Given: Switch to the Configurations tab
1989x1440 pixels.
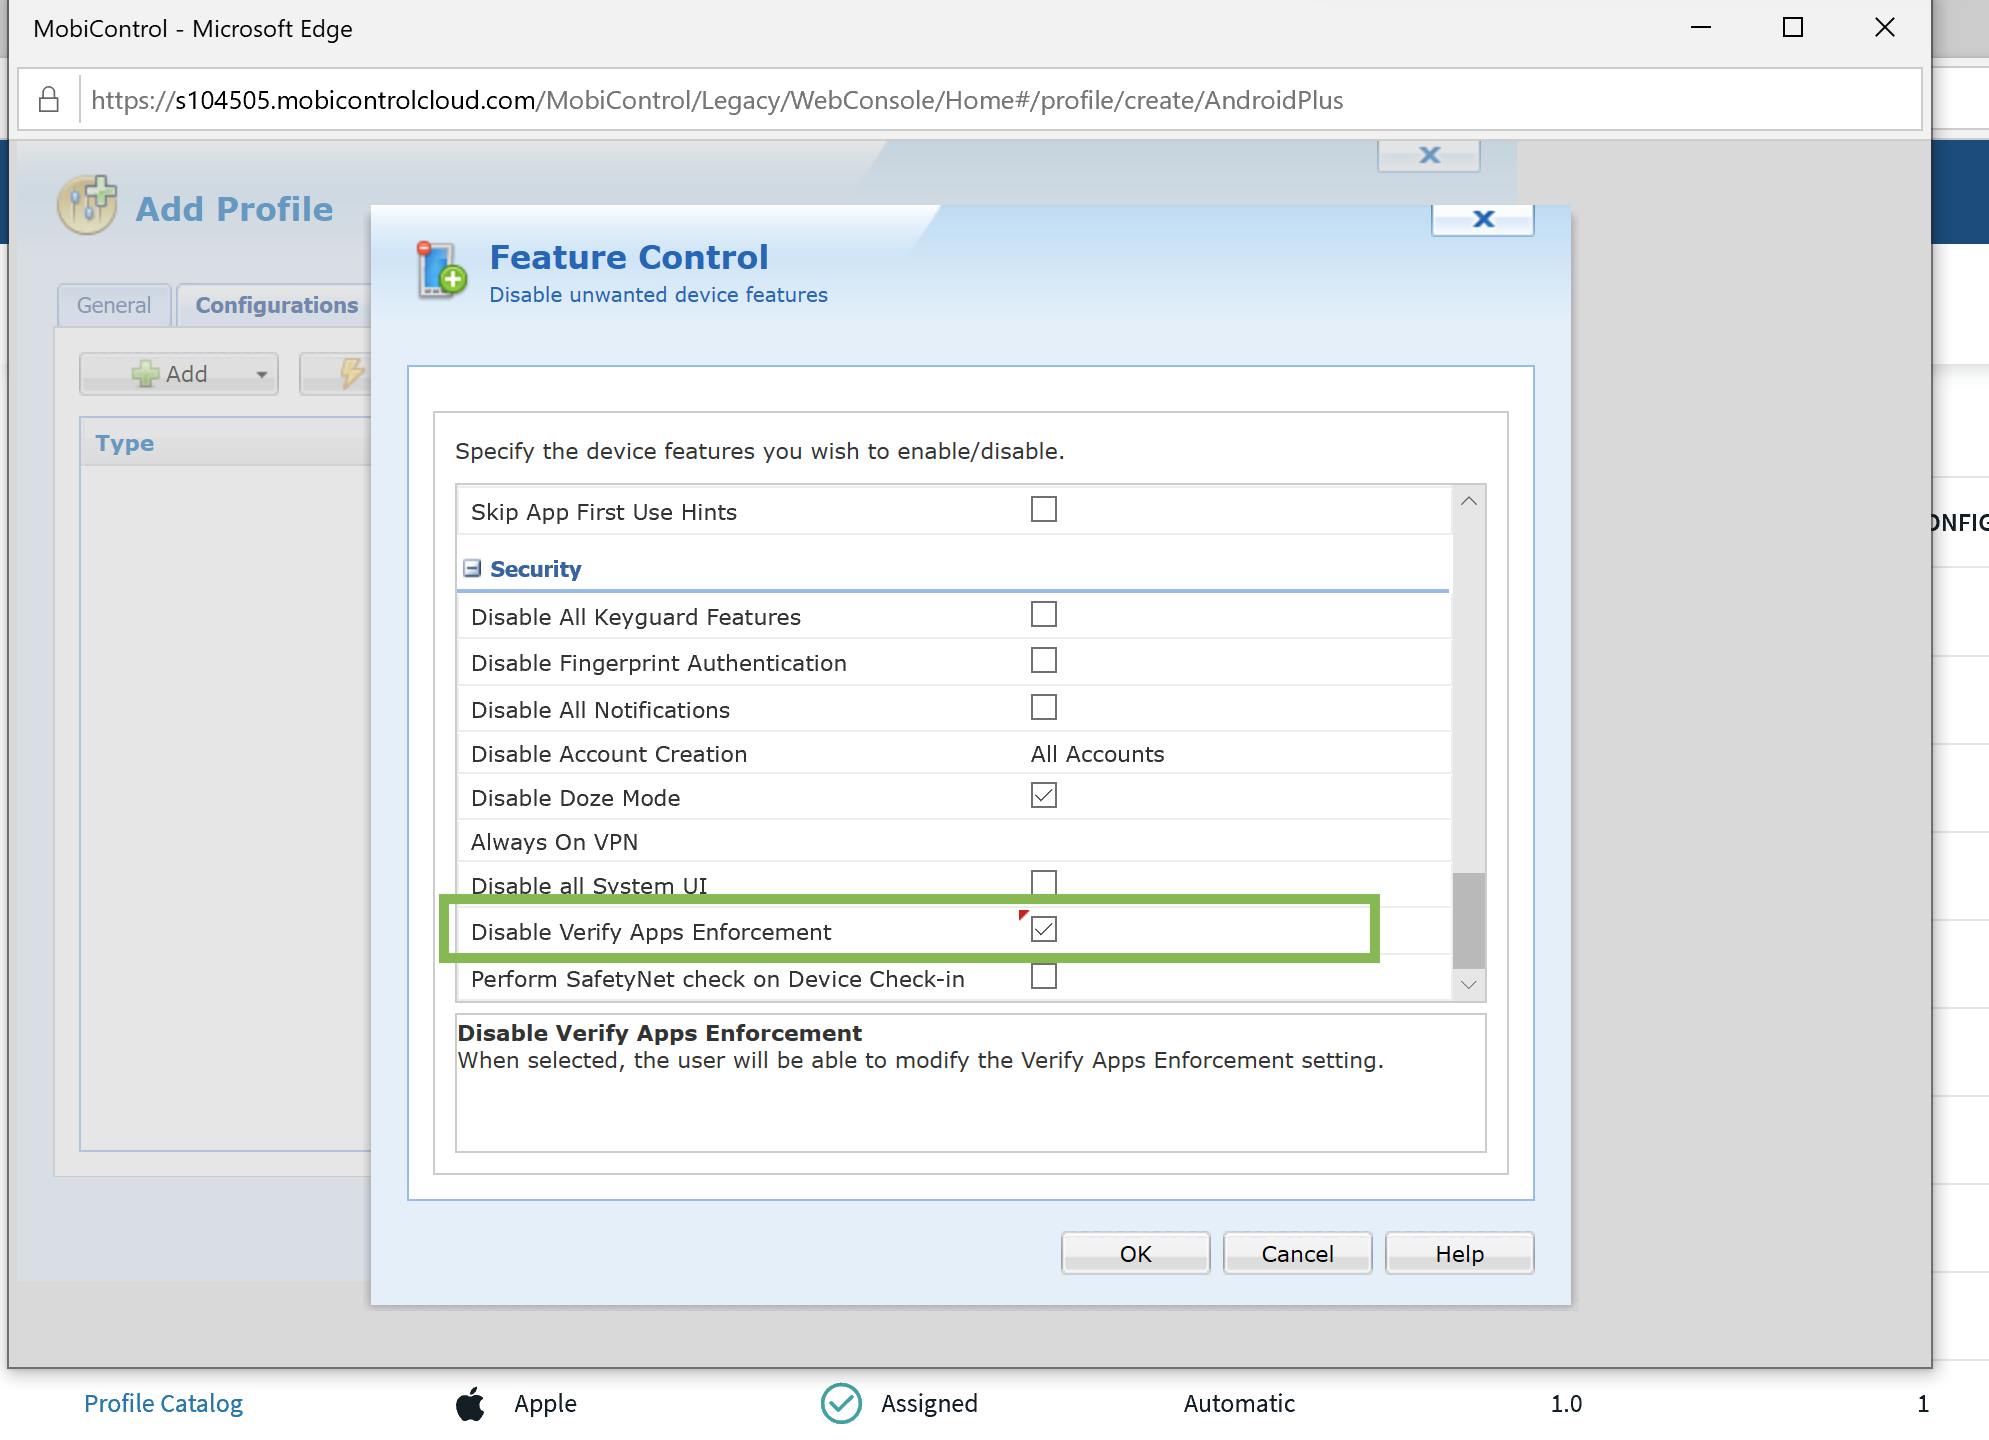Looking at the screenshot, I should point(277,305).
